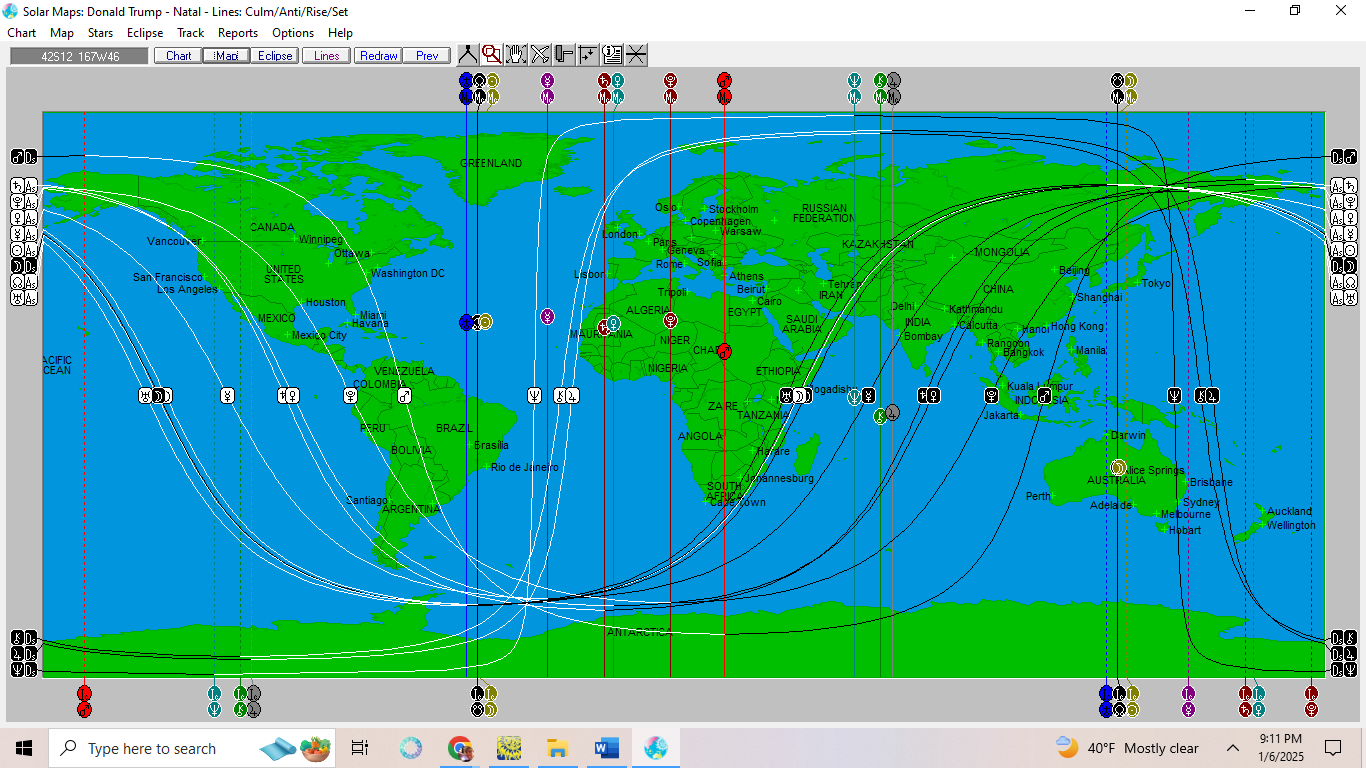Viewport: 1366px width, 768px height.
Task: Click the Cairo city label
Action: point(769,301)
